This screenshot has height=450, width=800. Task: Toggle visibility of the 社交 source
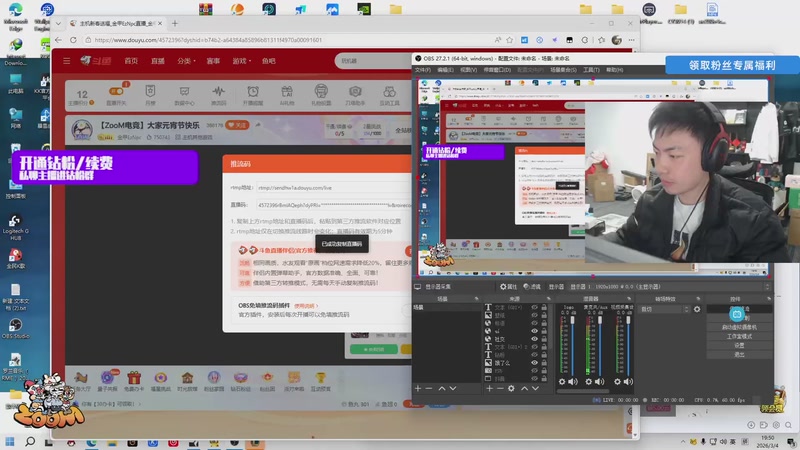(534, 339)
